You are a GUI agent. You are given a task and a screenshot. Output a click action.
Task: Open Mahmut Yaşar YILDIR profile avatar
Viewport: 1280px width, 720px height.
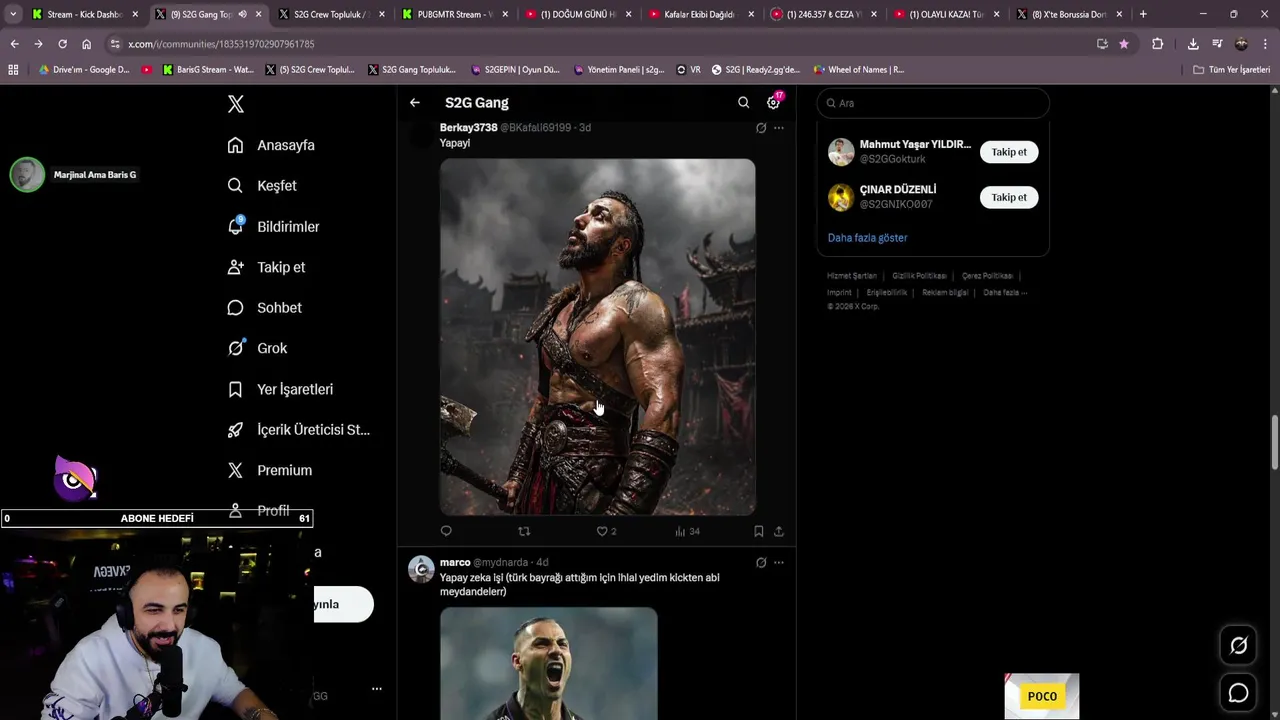tap(841, 152)
